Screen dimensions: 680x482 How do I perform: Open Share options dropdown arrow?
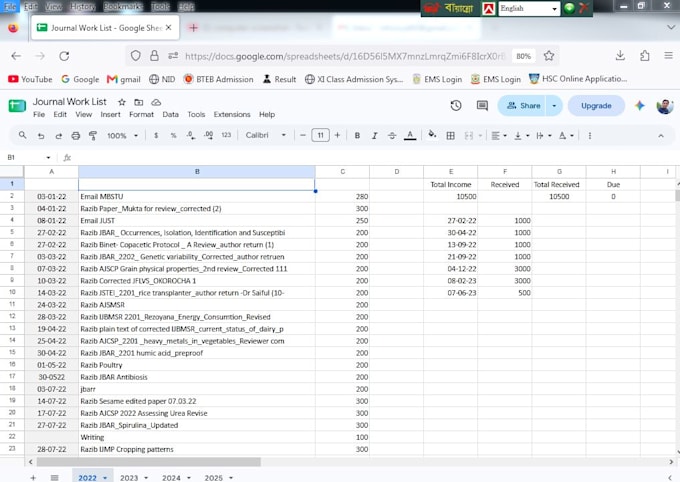pyautogui.click(x=554, y=105)
